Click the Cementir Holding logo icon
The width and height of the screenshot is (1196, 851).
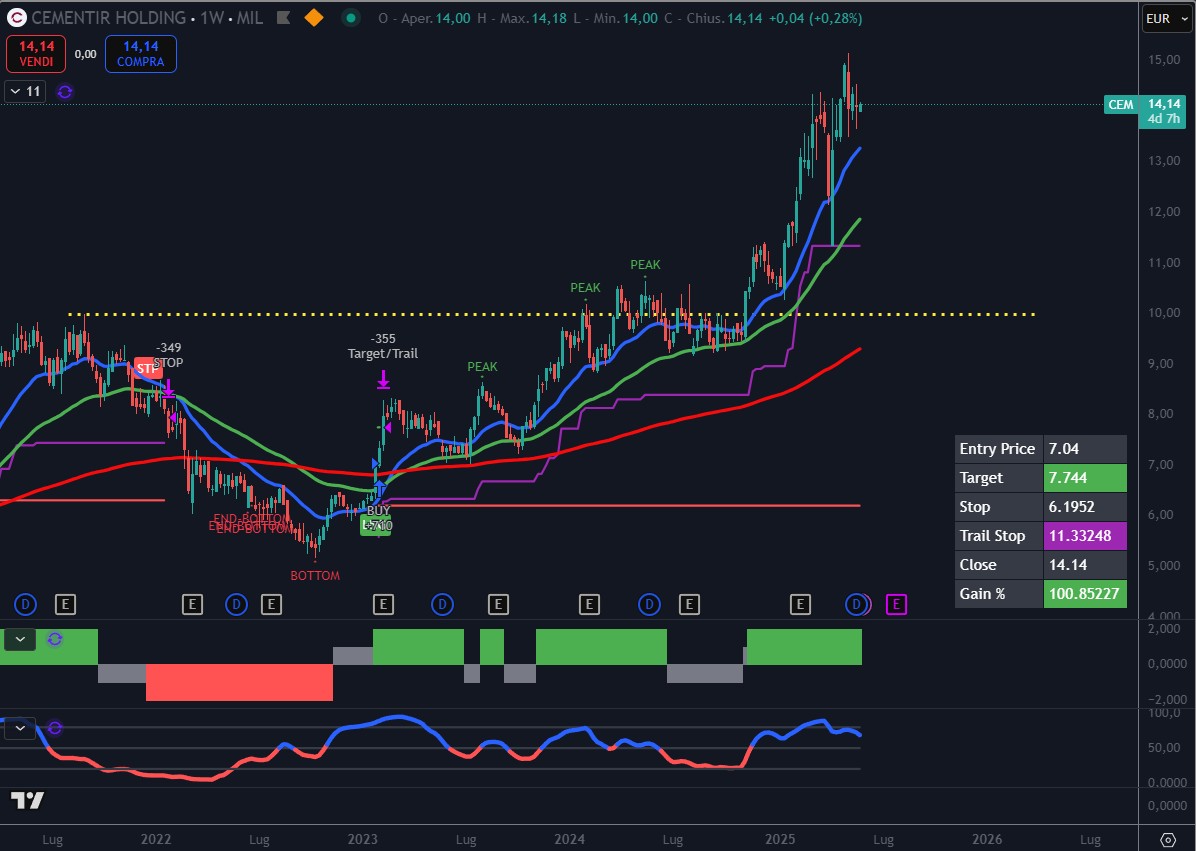pos(16,18)
